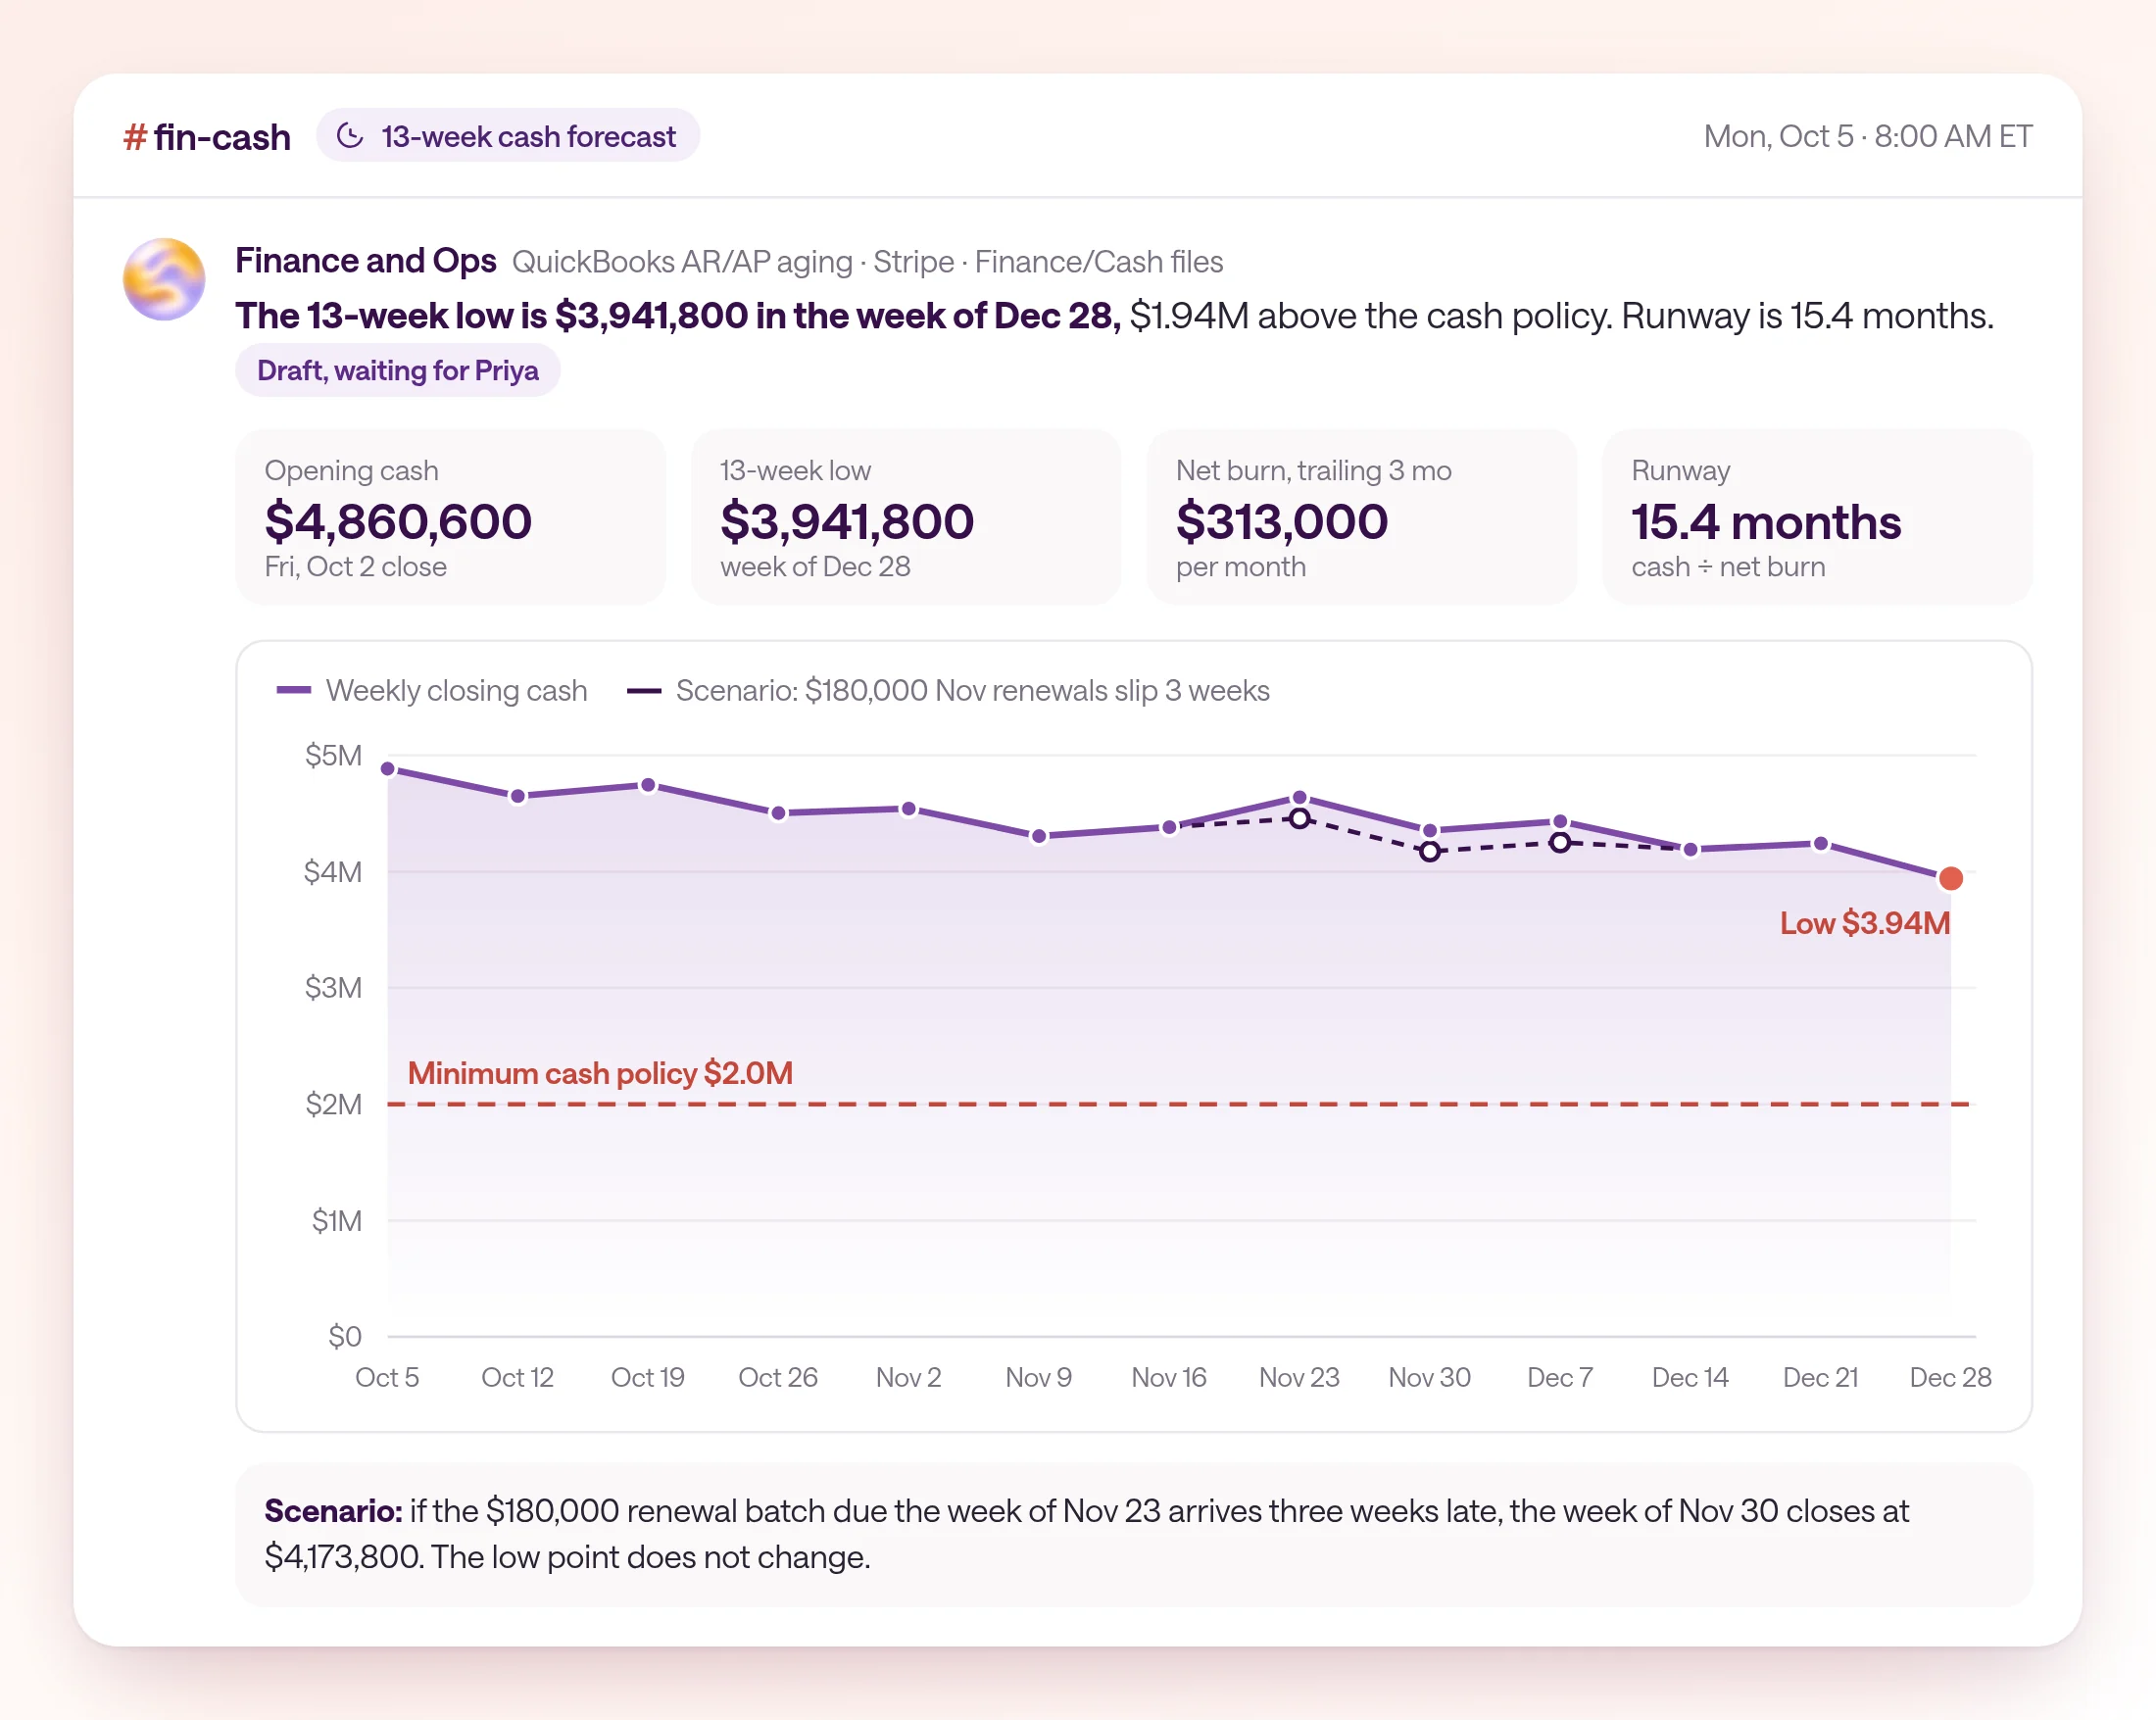Viewport: 2156px width, 1720px height.
Task: Click the QuickBooks AR/AP aging source text
Action: 682,262
